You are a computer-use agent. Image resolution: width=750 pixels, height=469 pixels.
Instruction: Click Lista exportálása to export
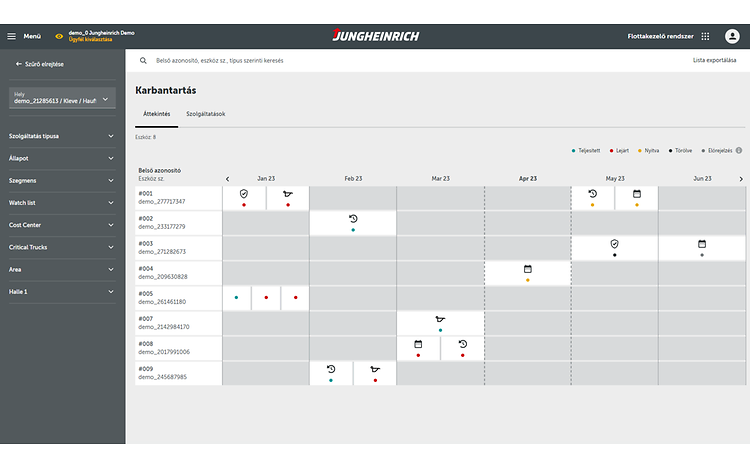point(714,61)
